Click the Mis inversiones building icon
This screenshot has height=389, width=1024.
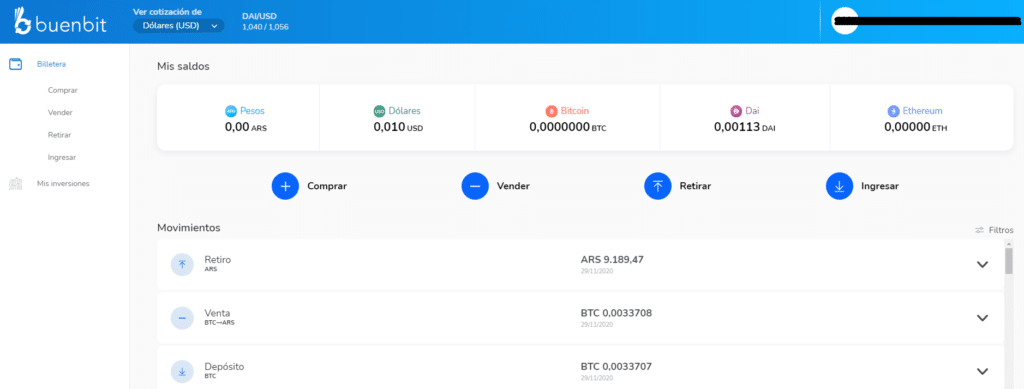click(x=16, y=183)
